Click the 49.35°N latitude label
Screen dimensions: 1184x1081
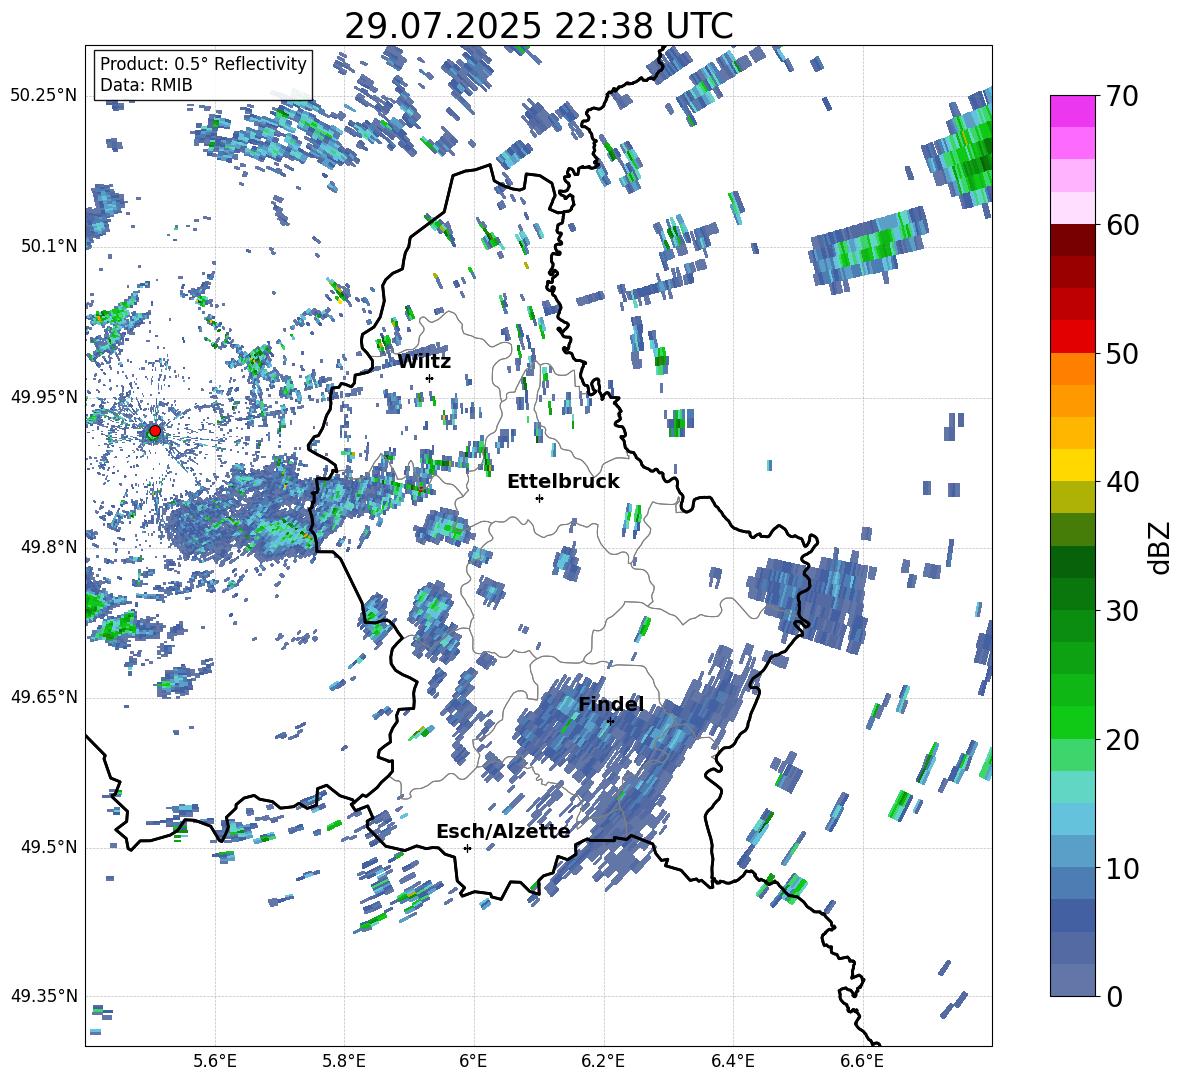pyautogui.click(x=44, y=996)
